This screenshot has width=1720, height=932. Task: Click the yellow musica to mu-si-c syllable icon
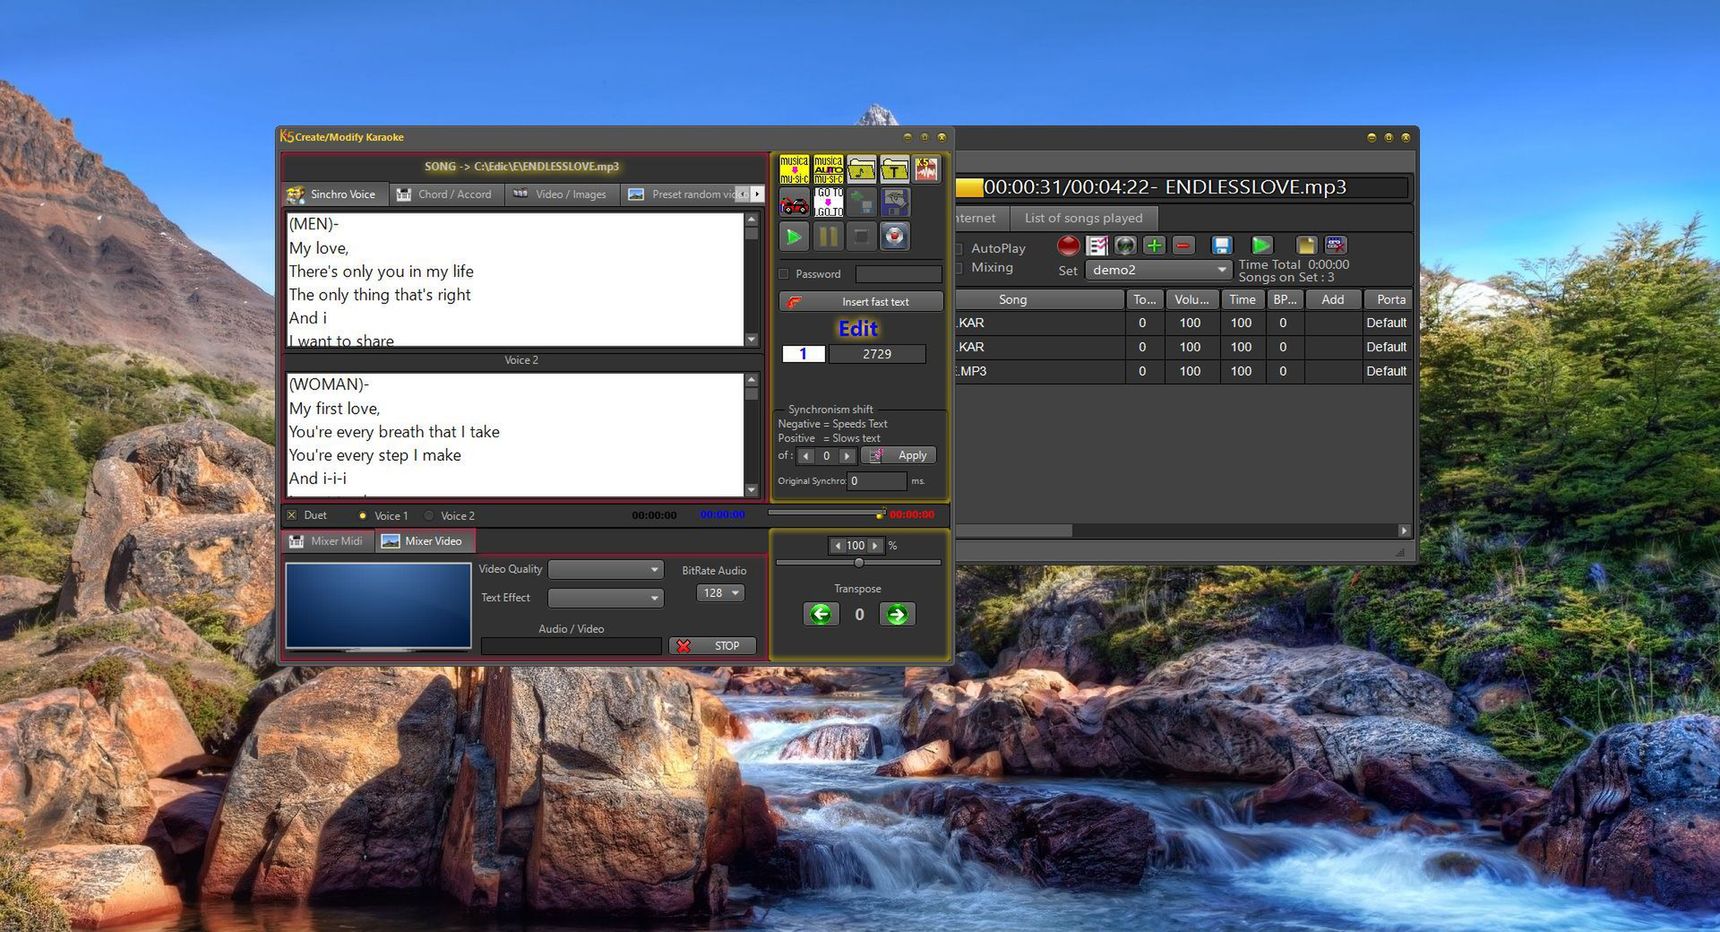(794, 169)
